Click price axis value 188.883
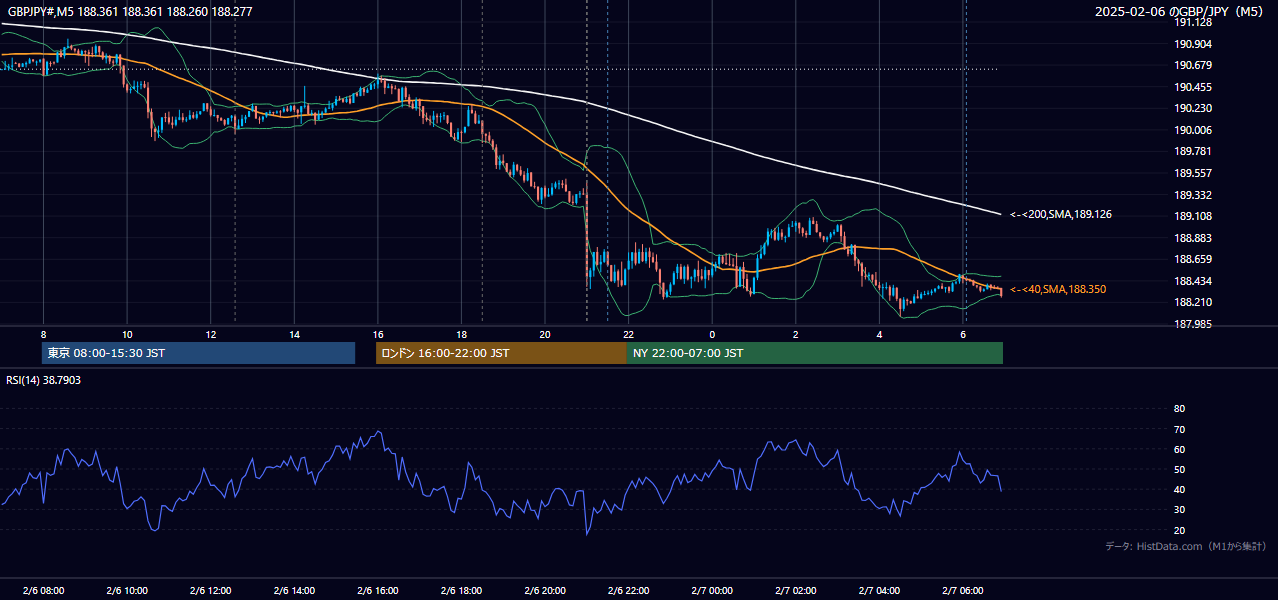1278x600 pixels. click(x=1194, y=238)
